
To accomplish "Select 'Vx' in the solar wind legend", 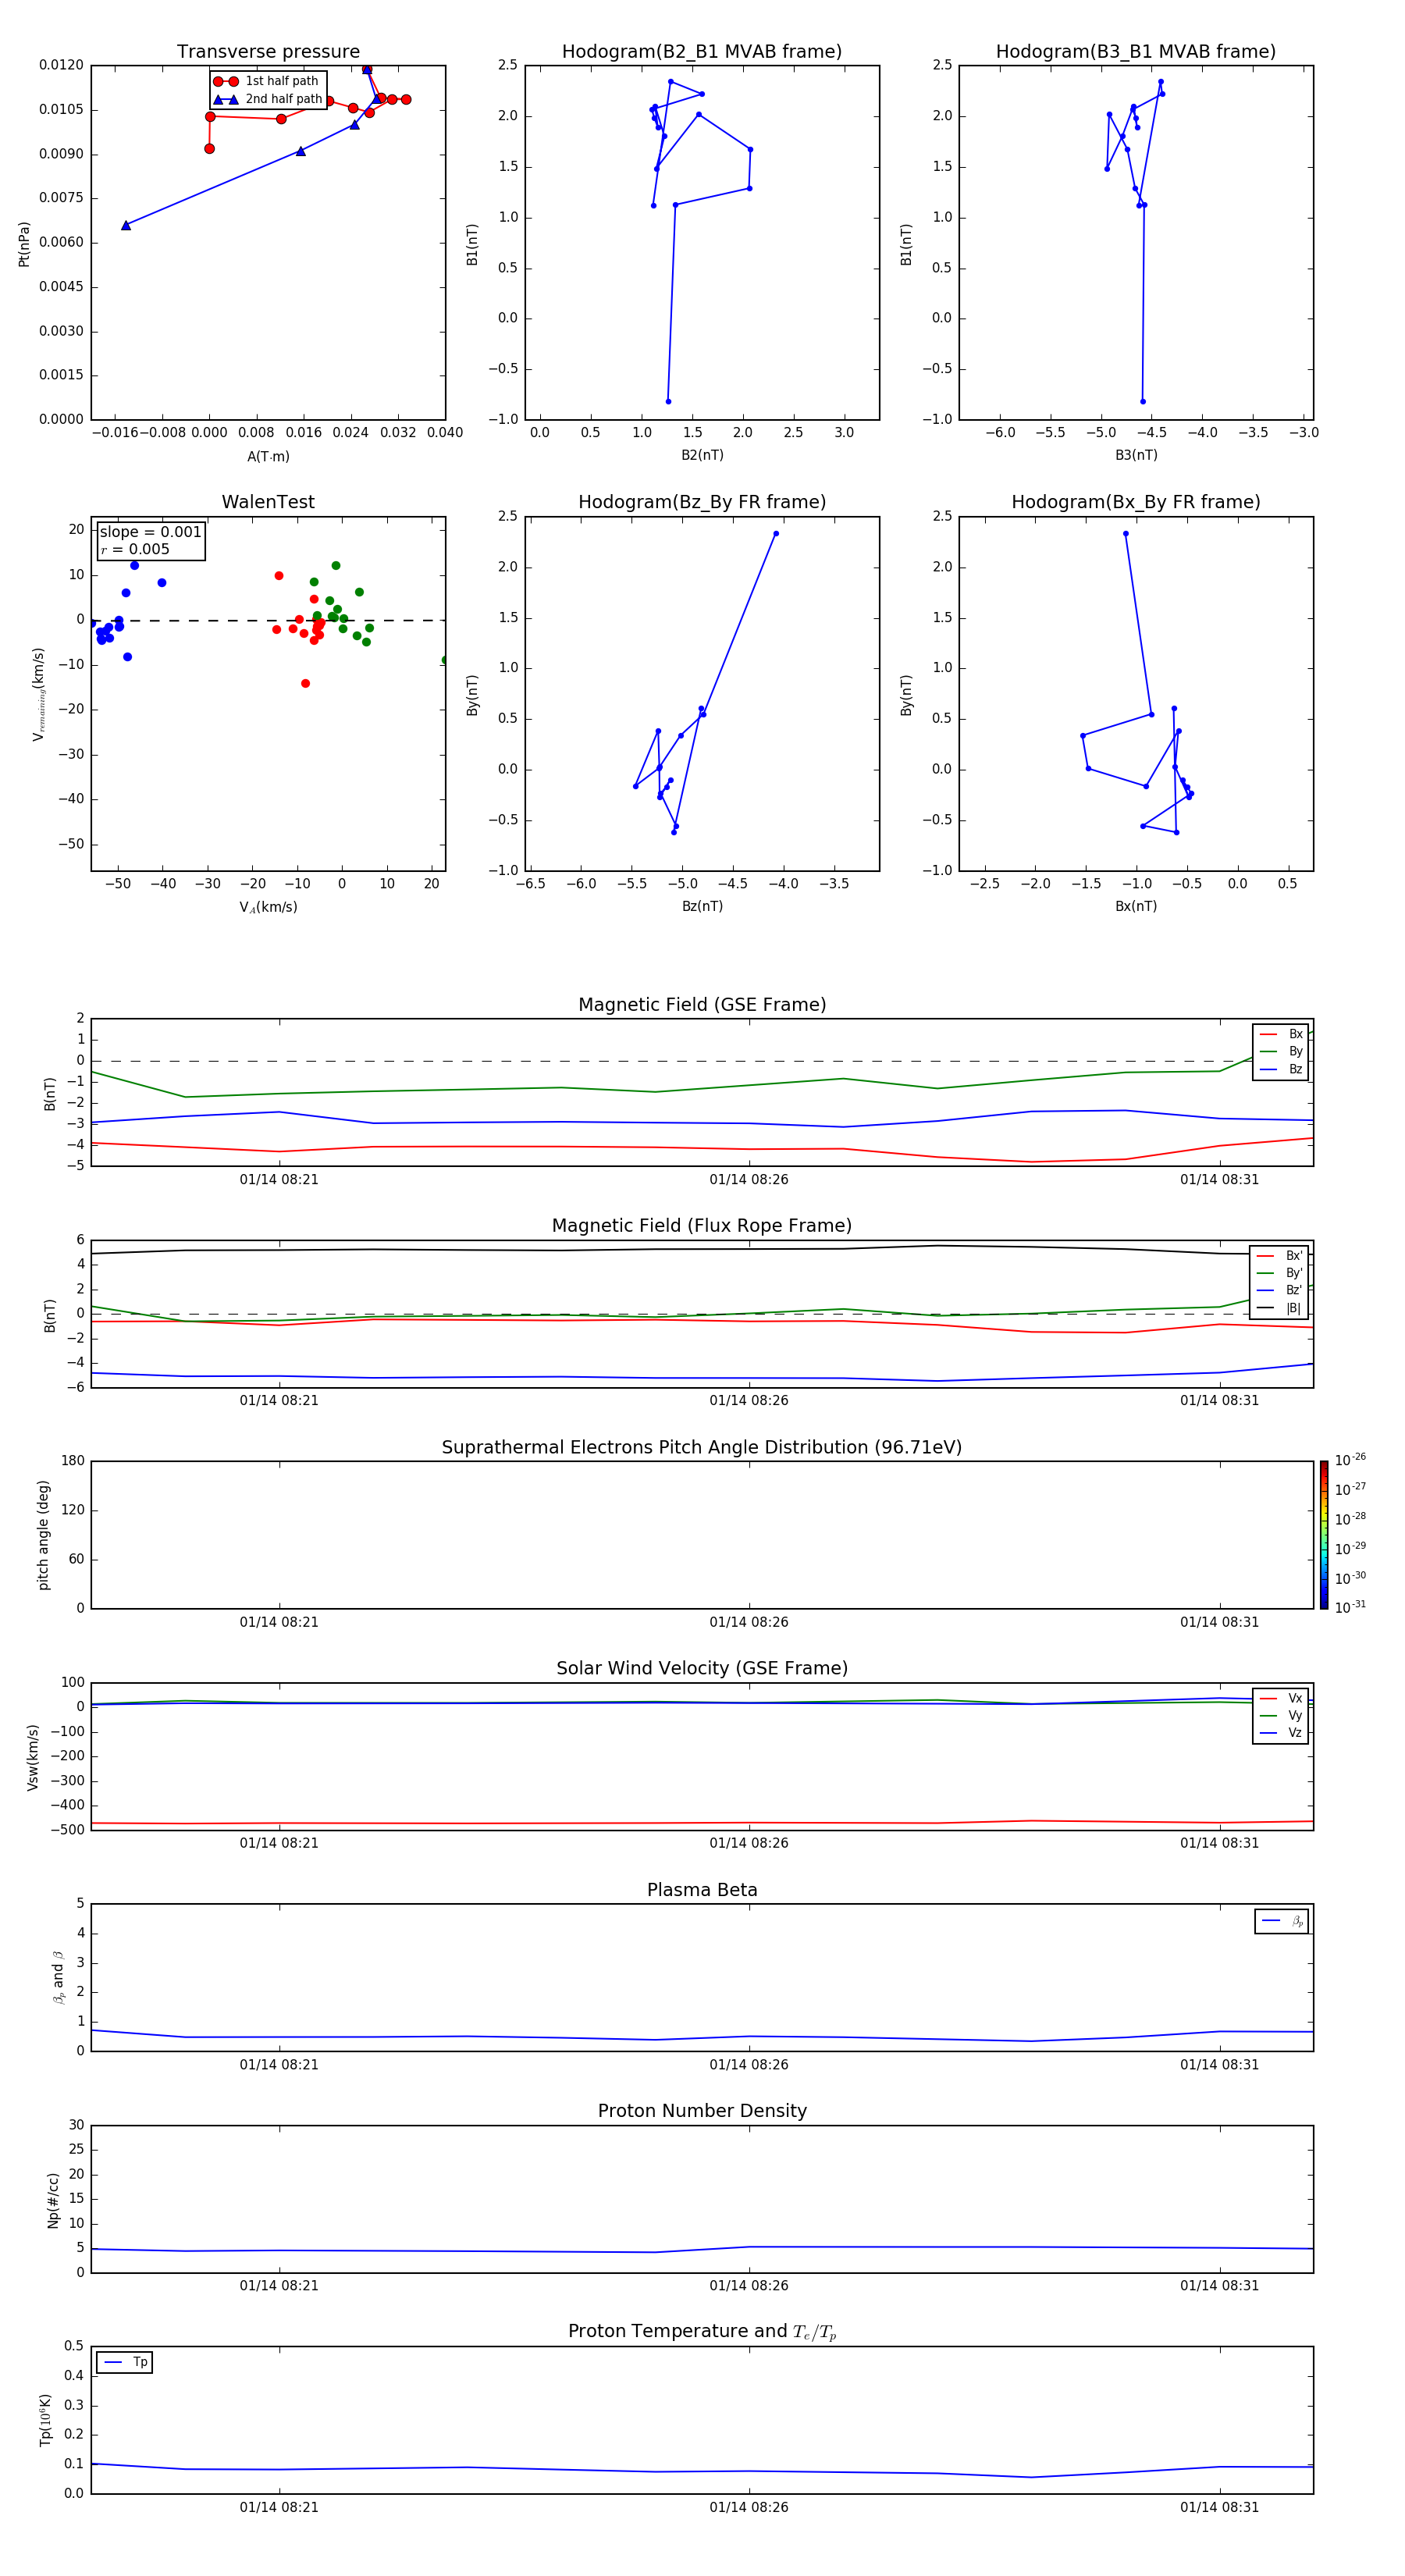I will tap(1281, 1699).
